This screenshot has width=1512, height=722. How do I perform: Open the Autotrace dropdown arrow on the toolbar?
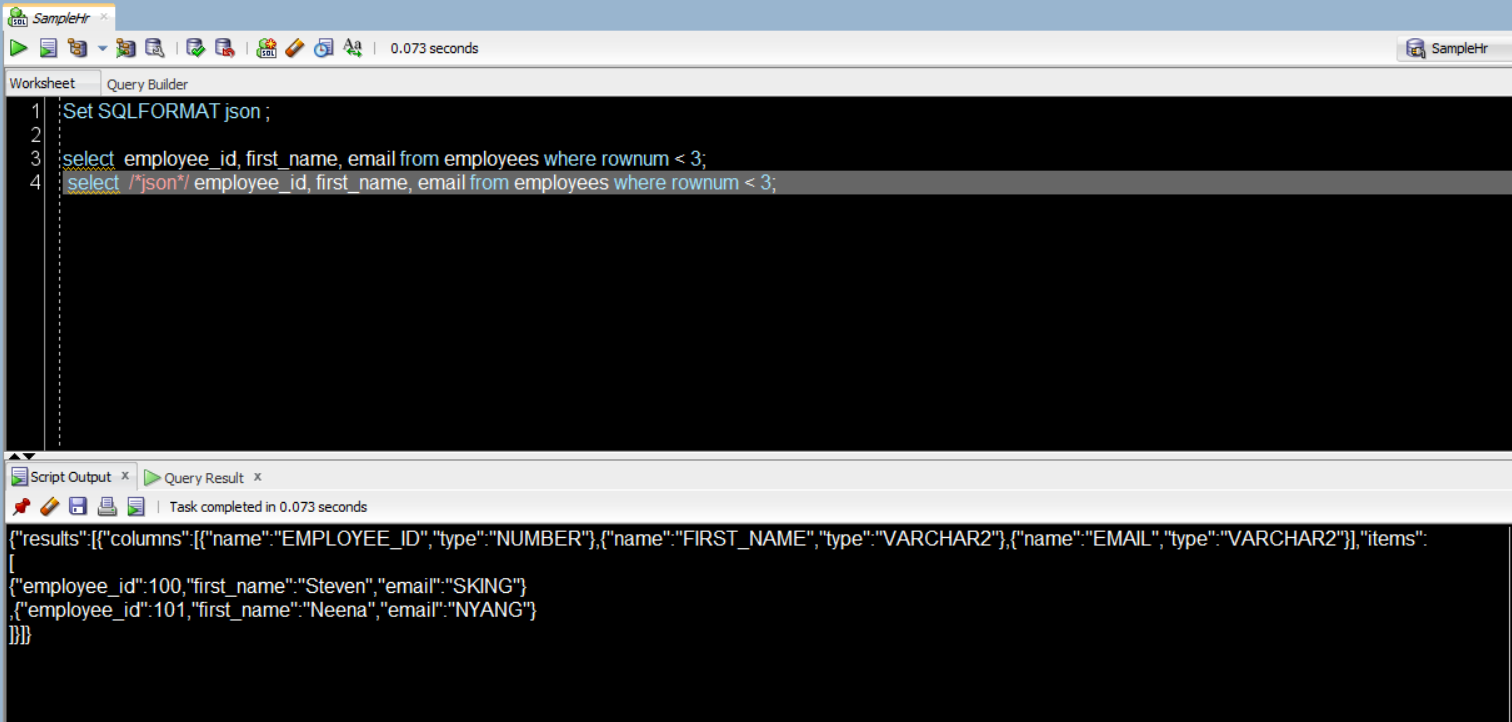point(103,47)
